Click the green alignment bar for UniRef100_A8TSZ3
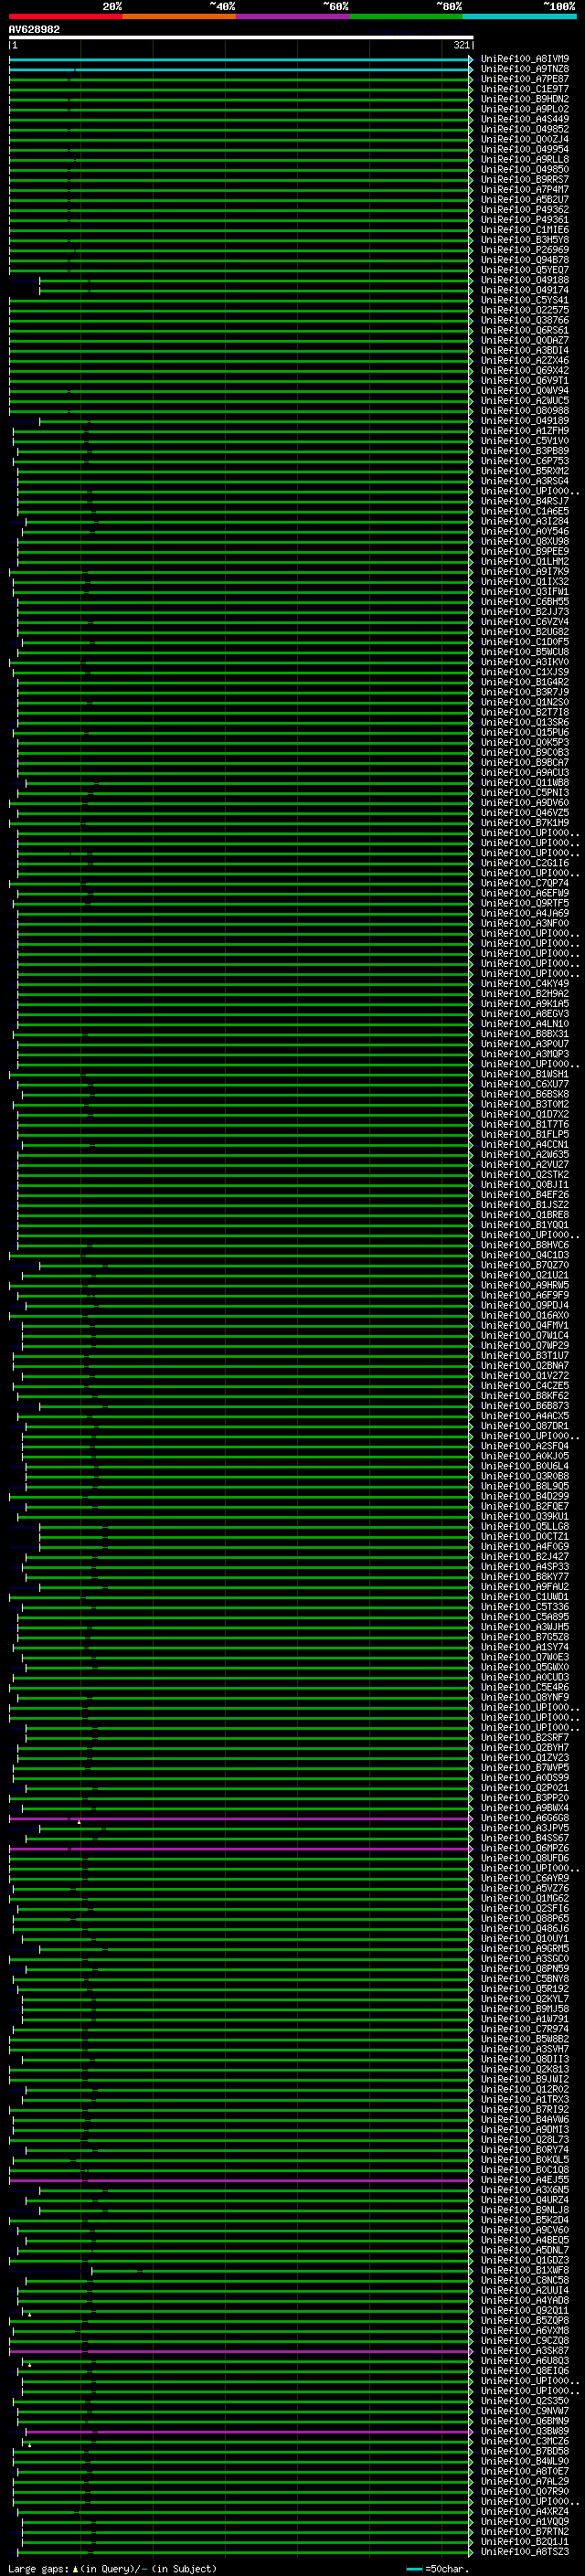This screenshot has height=2576, width=585. click(246, 2552)
